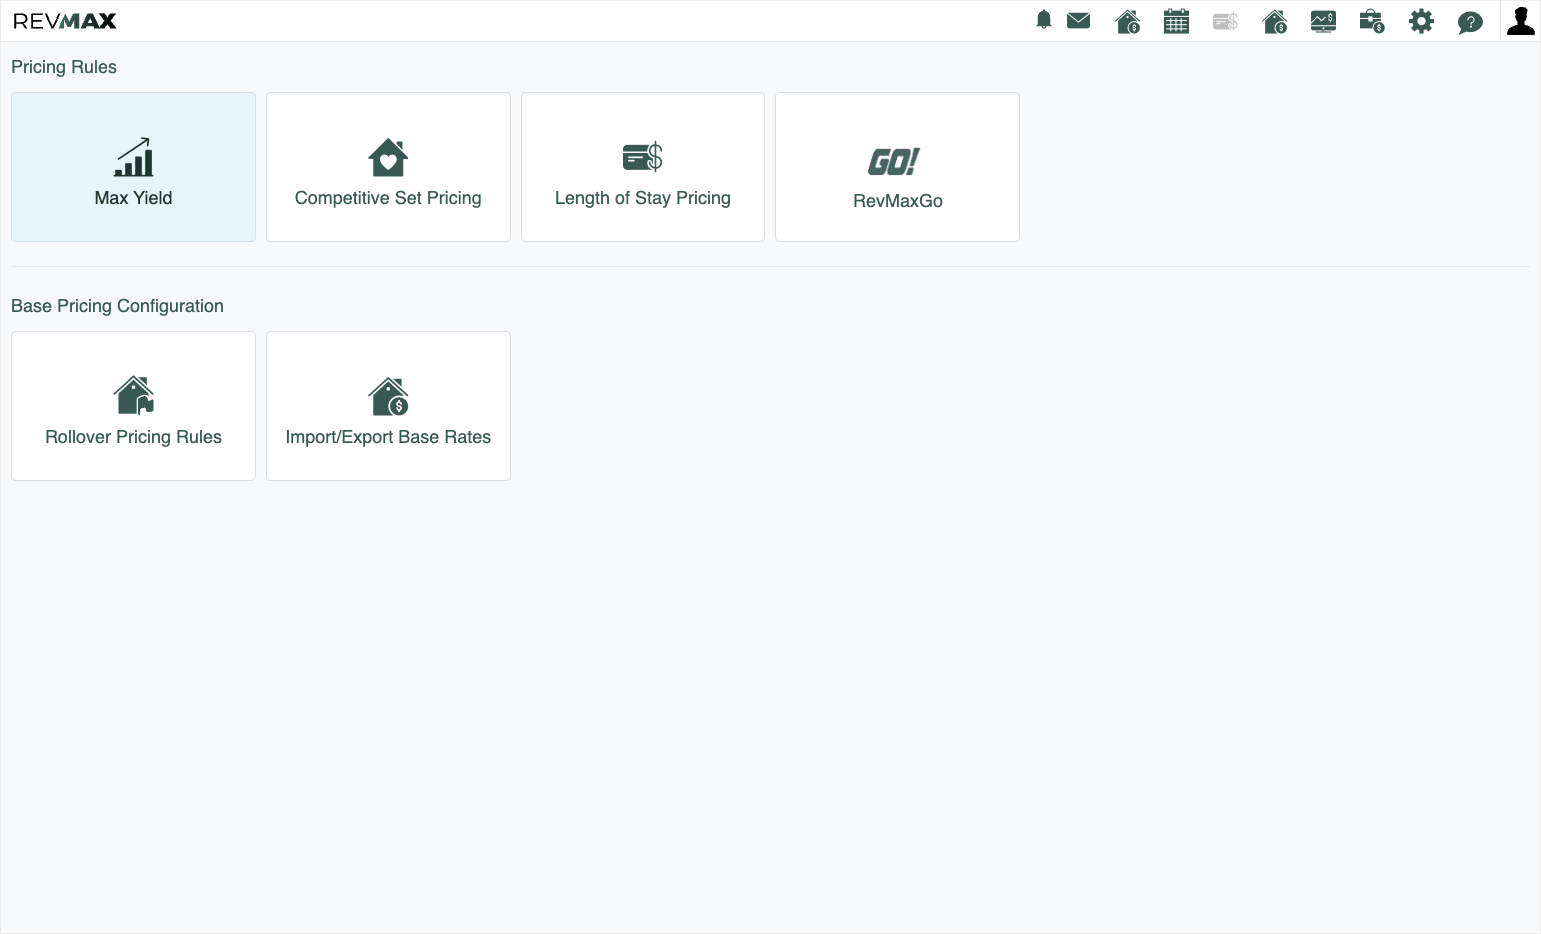Open the notifications bell
Image resolution: width=1541 pixels, height=934 pixels.
pos(1044,21)
